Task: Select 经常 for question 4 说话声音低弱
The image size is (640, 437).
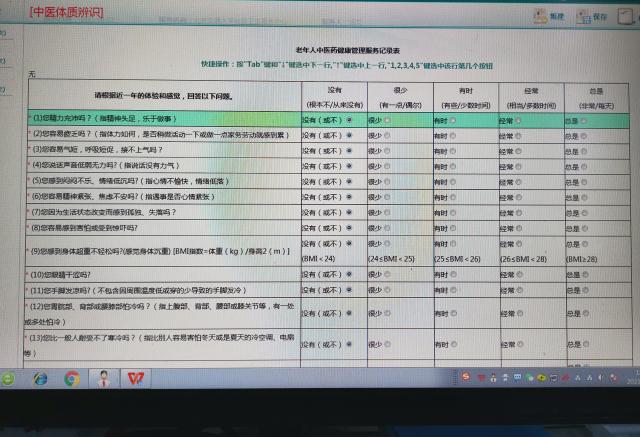Action: click(x=519, y=166)
